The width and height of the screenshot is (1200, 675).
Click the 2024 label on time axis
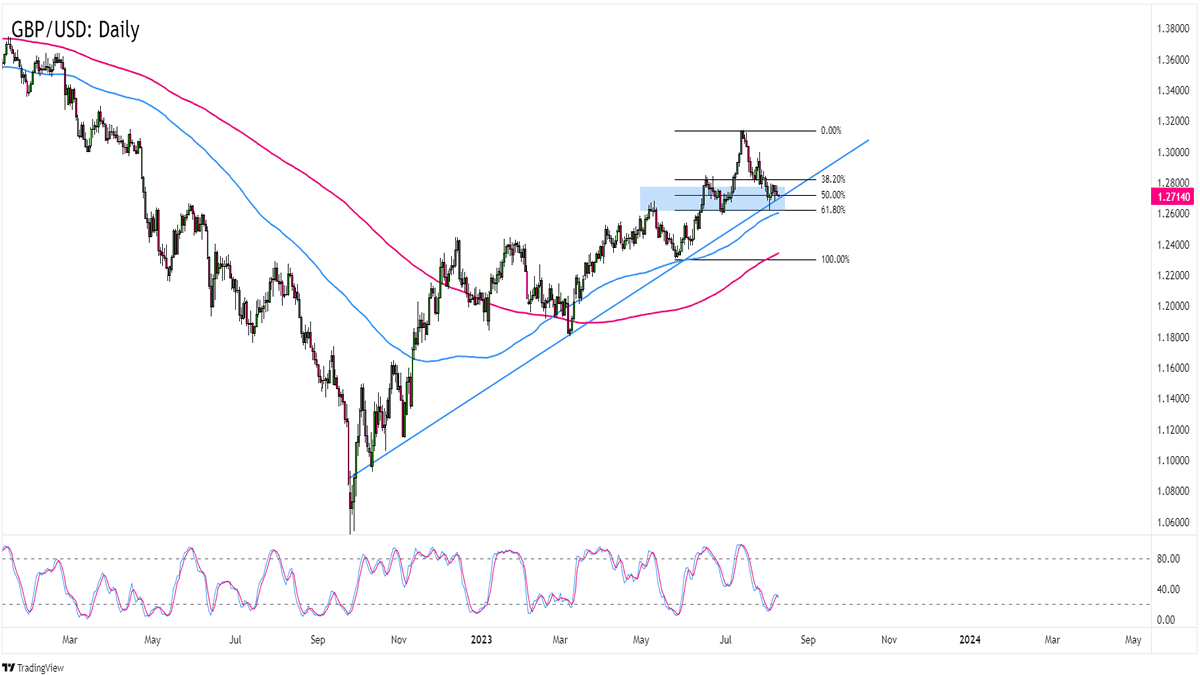pos(969,638)
